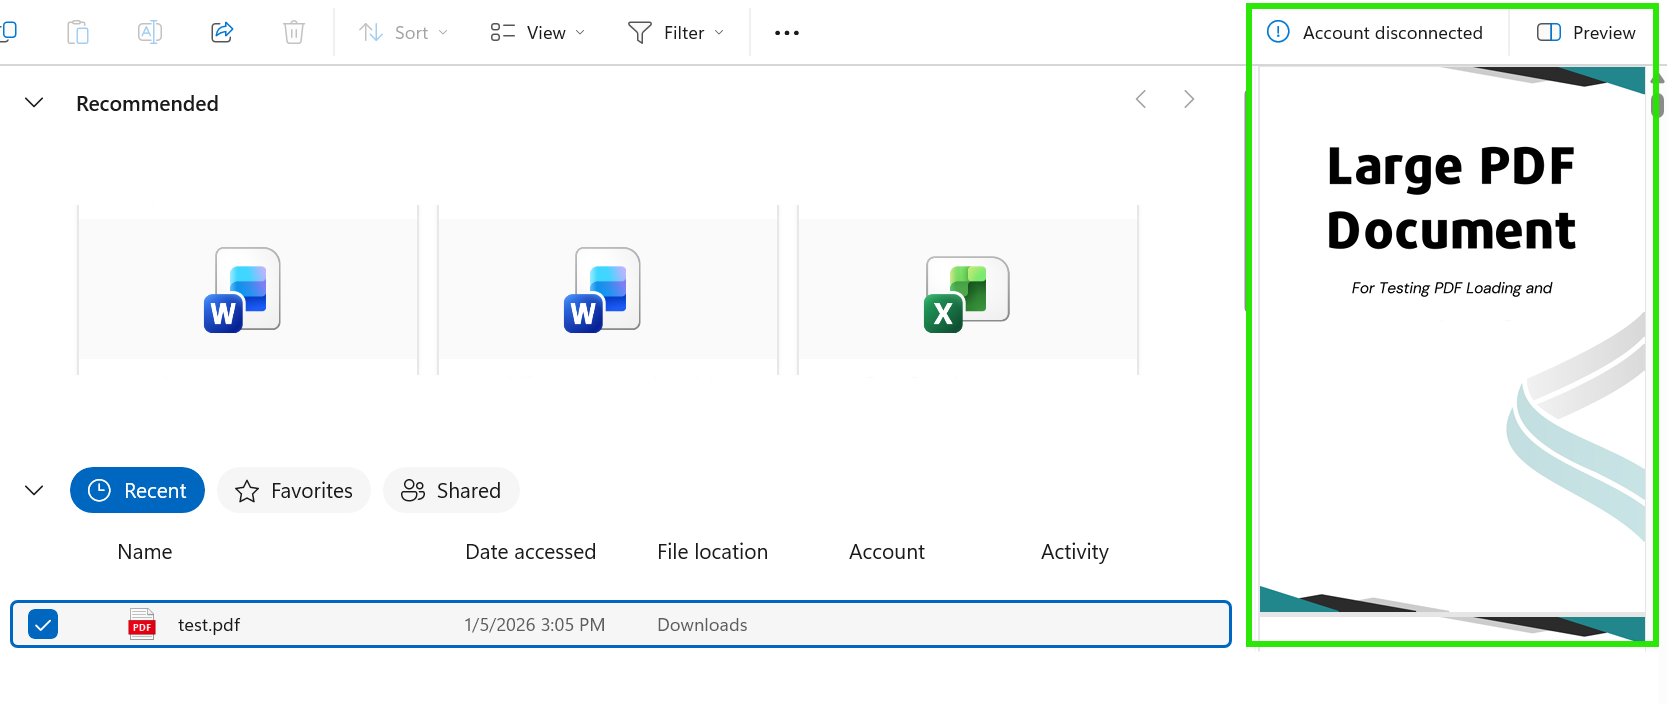Open the recommended Excel file card
This screenshot has height=704, width=1667.
(968, 290)
